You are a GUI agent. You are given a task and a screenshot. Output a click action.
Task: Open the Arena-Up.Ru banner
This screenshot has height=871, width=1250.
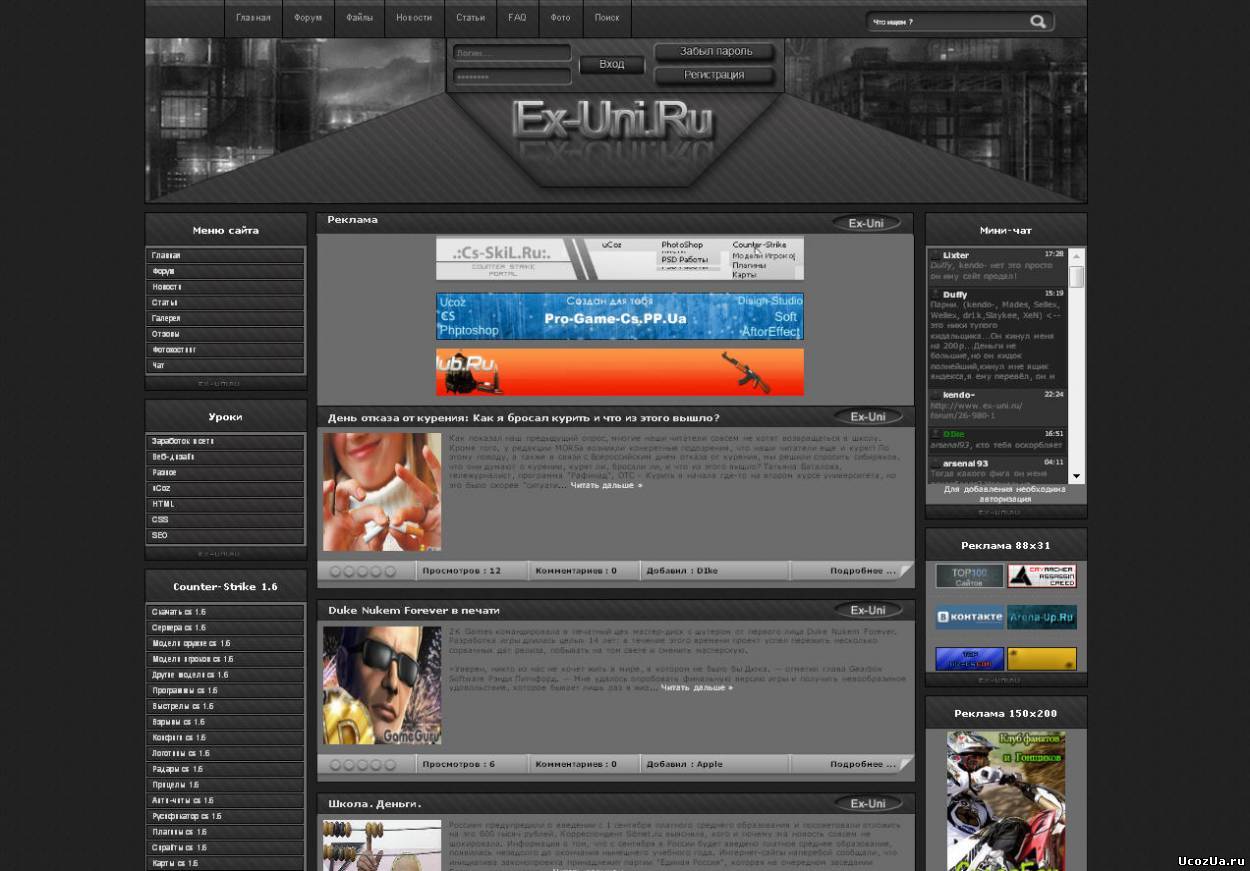coord(1042,617)
